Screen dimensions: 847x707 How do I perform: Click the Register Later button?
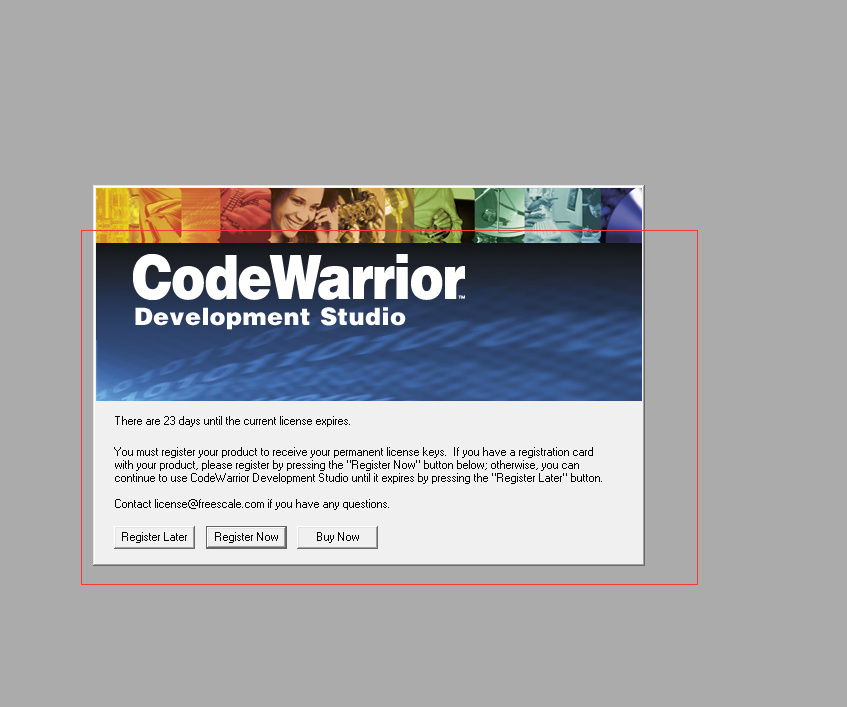[x=154, y=537]
